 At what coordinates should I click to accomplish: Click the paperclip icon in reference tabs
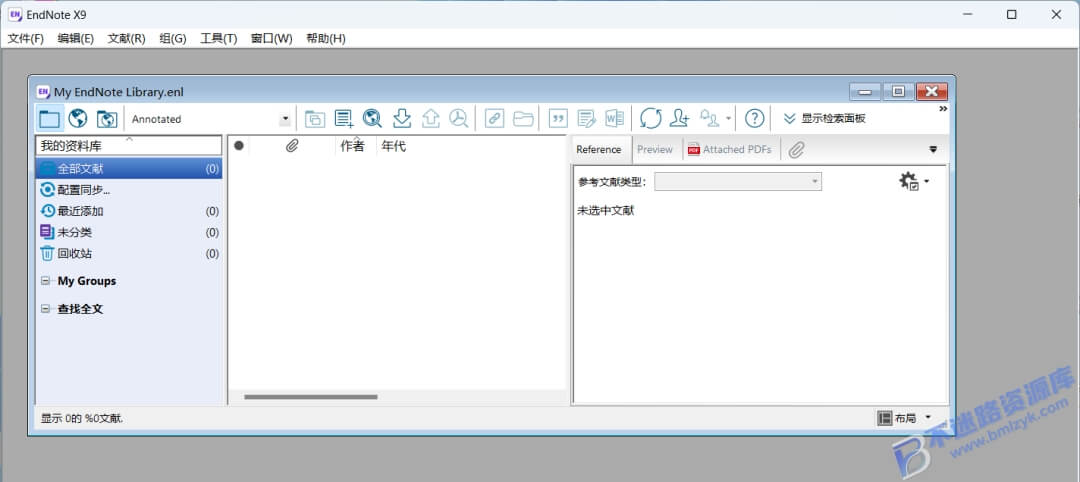coord(796,149)
